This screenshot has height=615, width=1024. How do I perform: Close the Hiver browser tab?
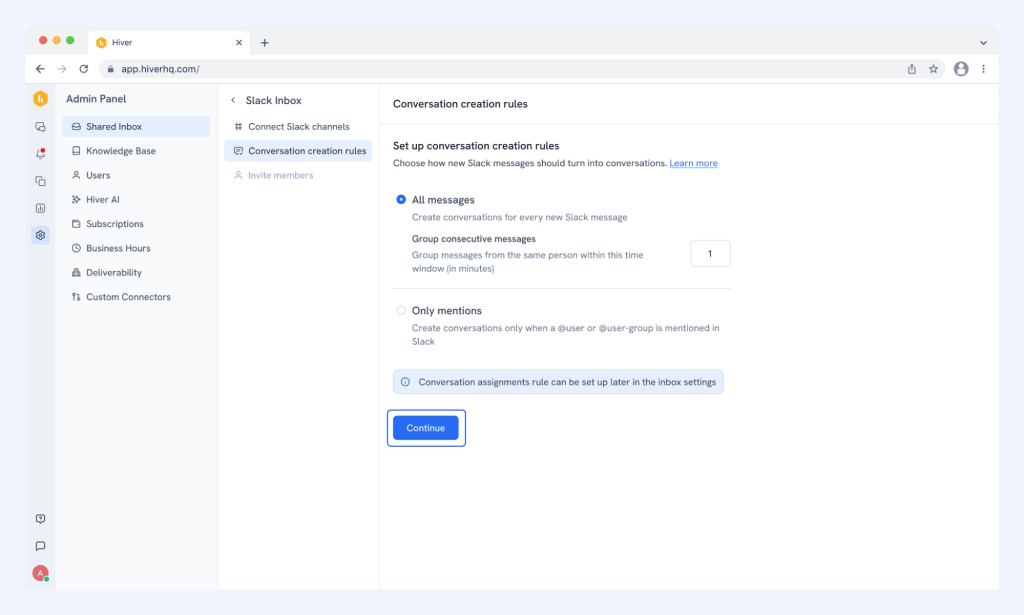[239, 42]
